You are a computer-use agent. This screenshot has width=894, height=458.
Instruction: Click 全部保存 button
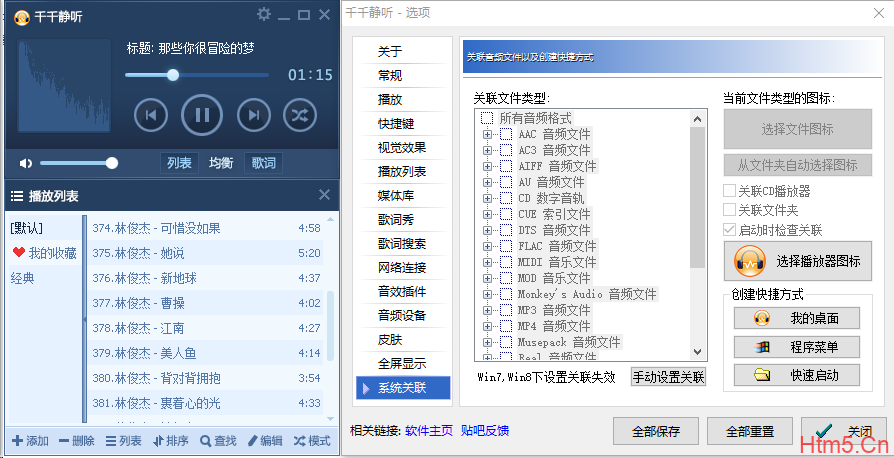click(656, 431)
